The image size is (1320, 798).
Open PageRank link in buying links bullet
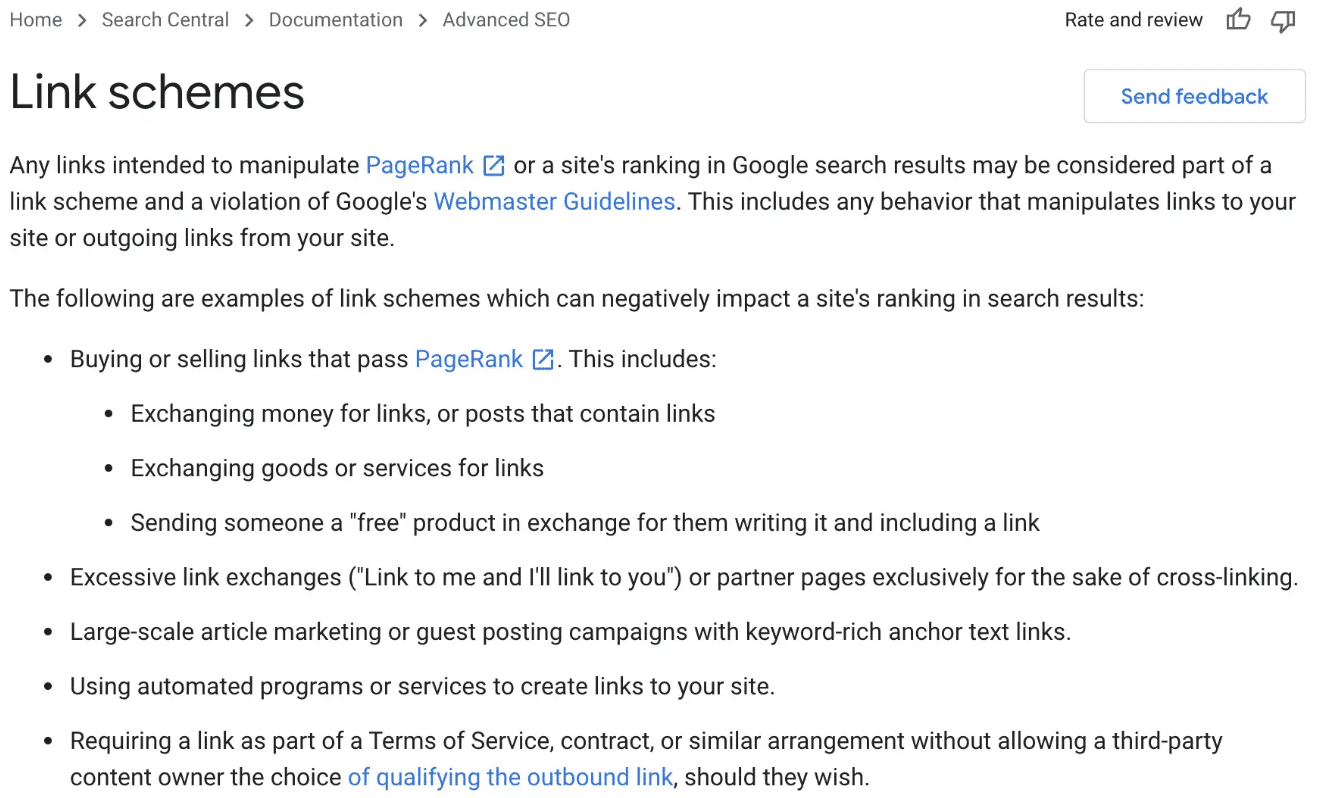469,359
